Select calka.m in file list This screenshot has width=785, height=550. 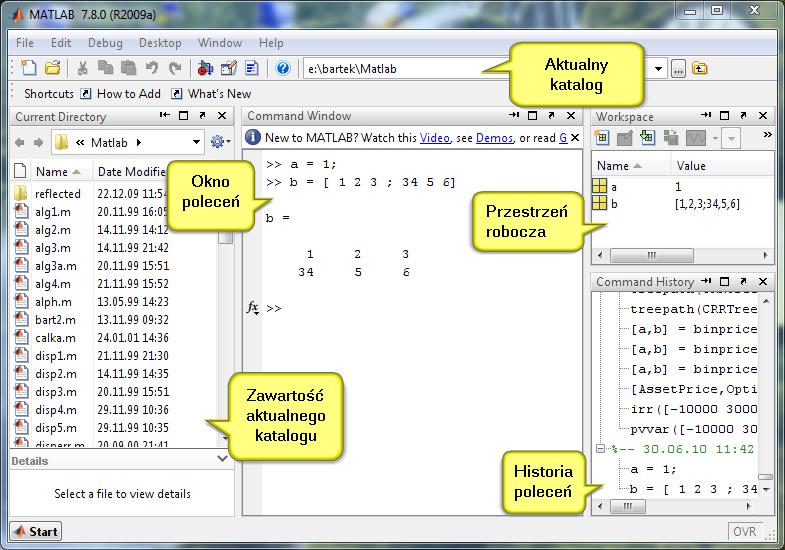coord(55,338)
